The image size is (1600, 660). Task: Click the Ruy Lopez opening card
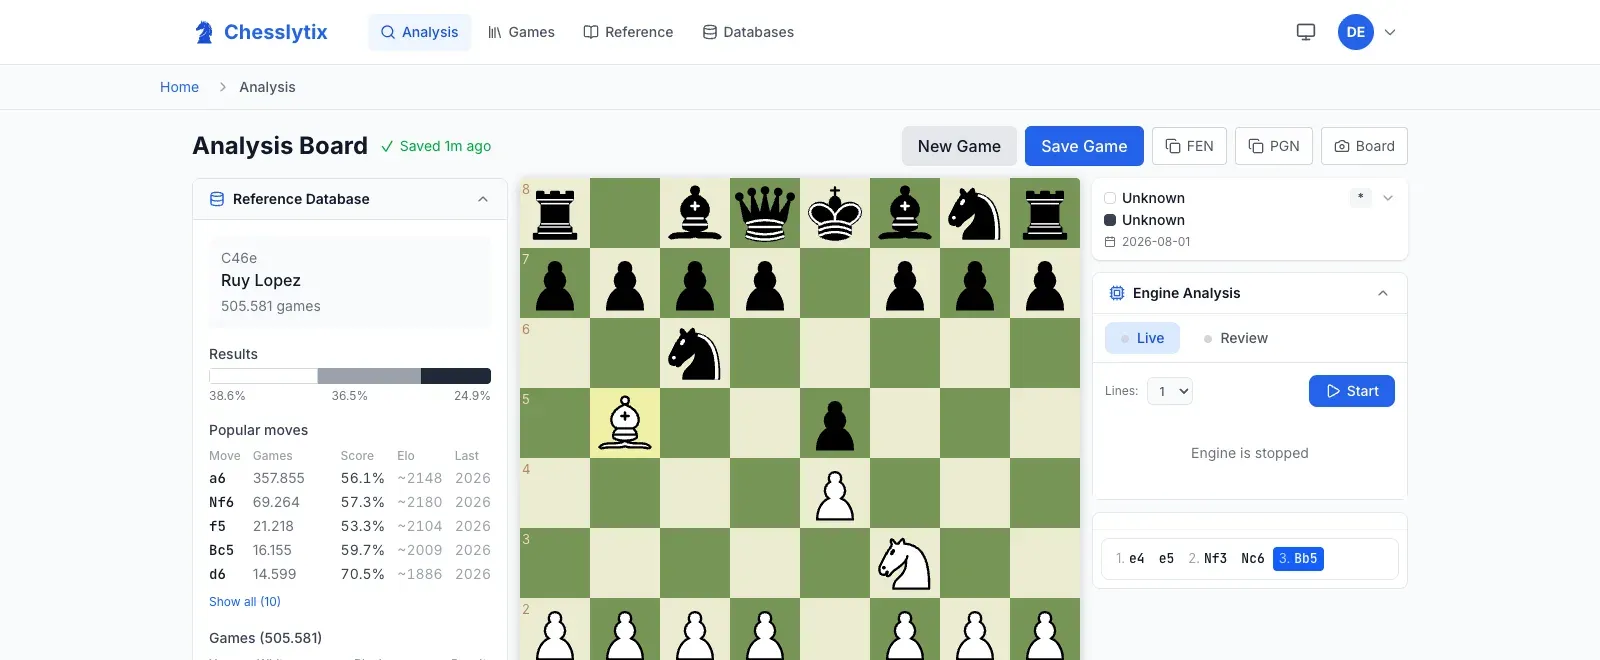350,282
